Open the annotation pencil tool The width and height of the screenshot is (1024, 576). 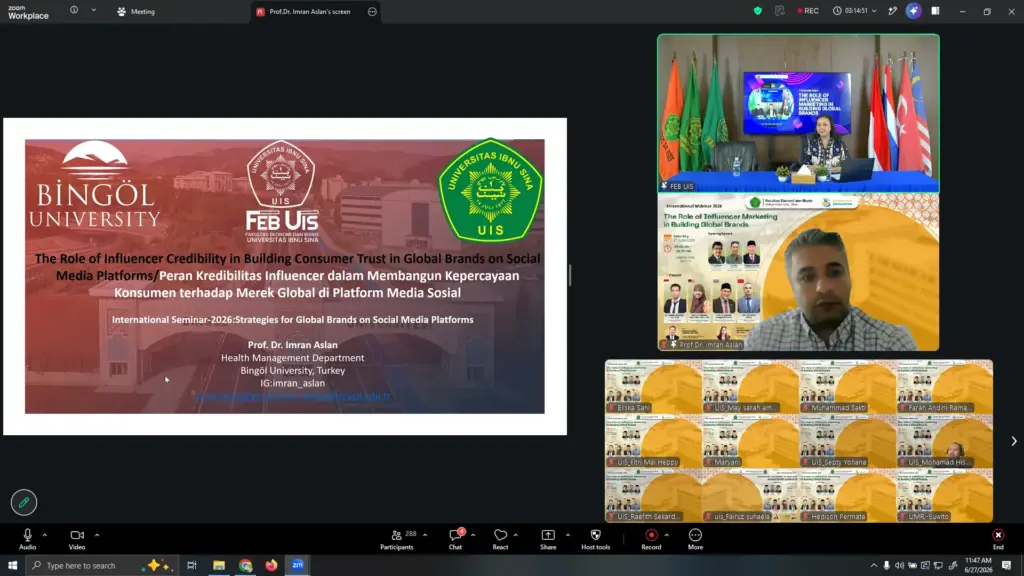pyautogui.click(x=24, y=502)
